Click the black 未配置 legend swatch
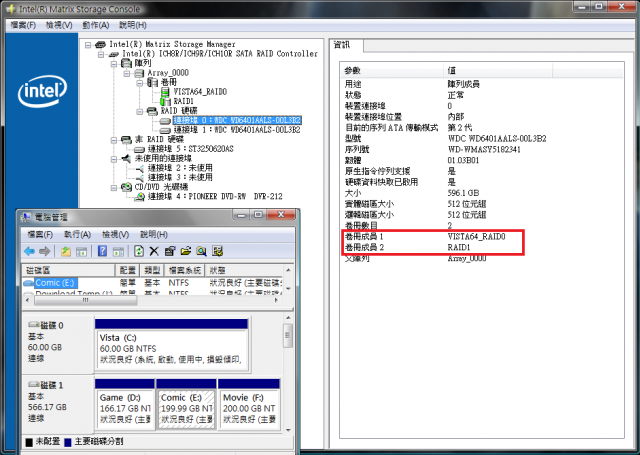640x455 pixels. (29, 442)
